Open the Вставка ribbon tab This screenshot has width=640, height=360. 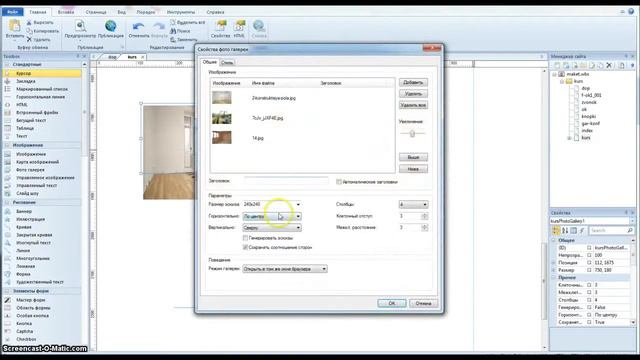66,12
